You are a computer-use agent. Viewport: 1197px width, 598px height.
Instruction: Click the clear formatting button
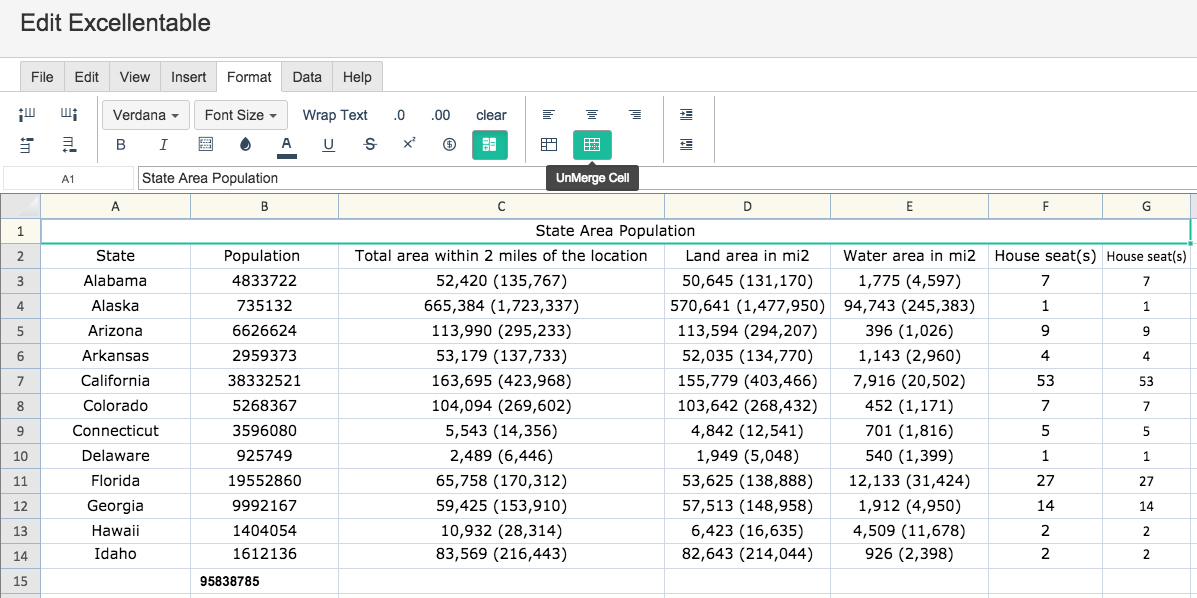point(491,115)
